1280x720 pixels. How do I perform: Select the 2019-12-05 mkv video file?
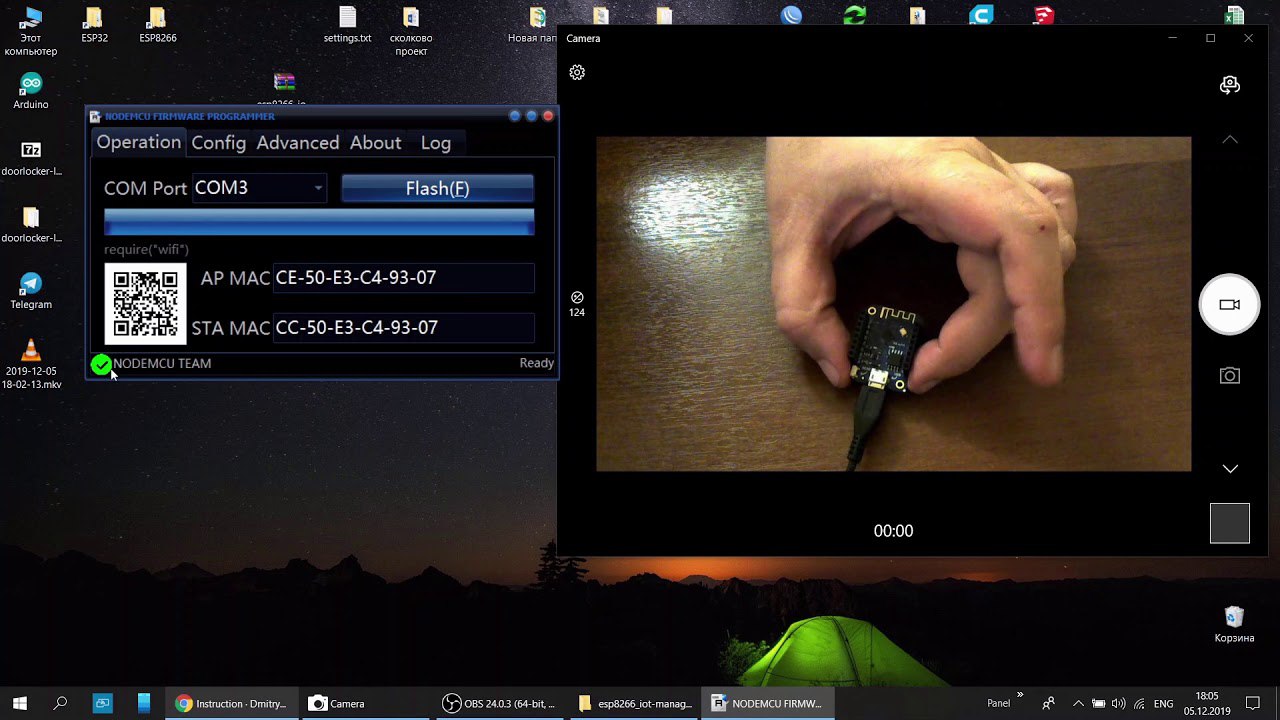31,364
